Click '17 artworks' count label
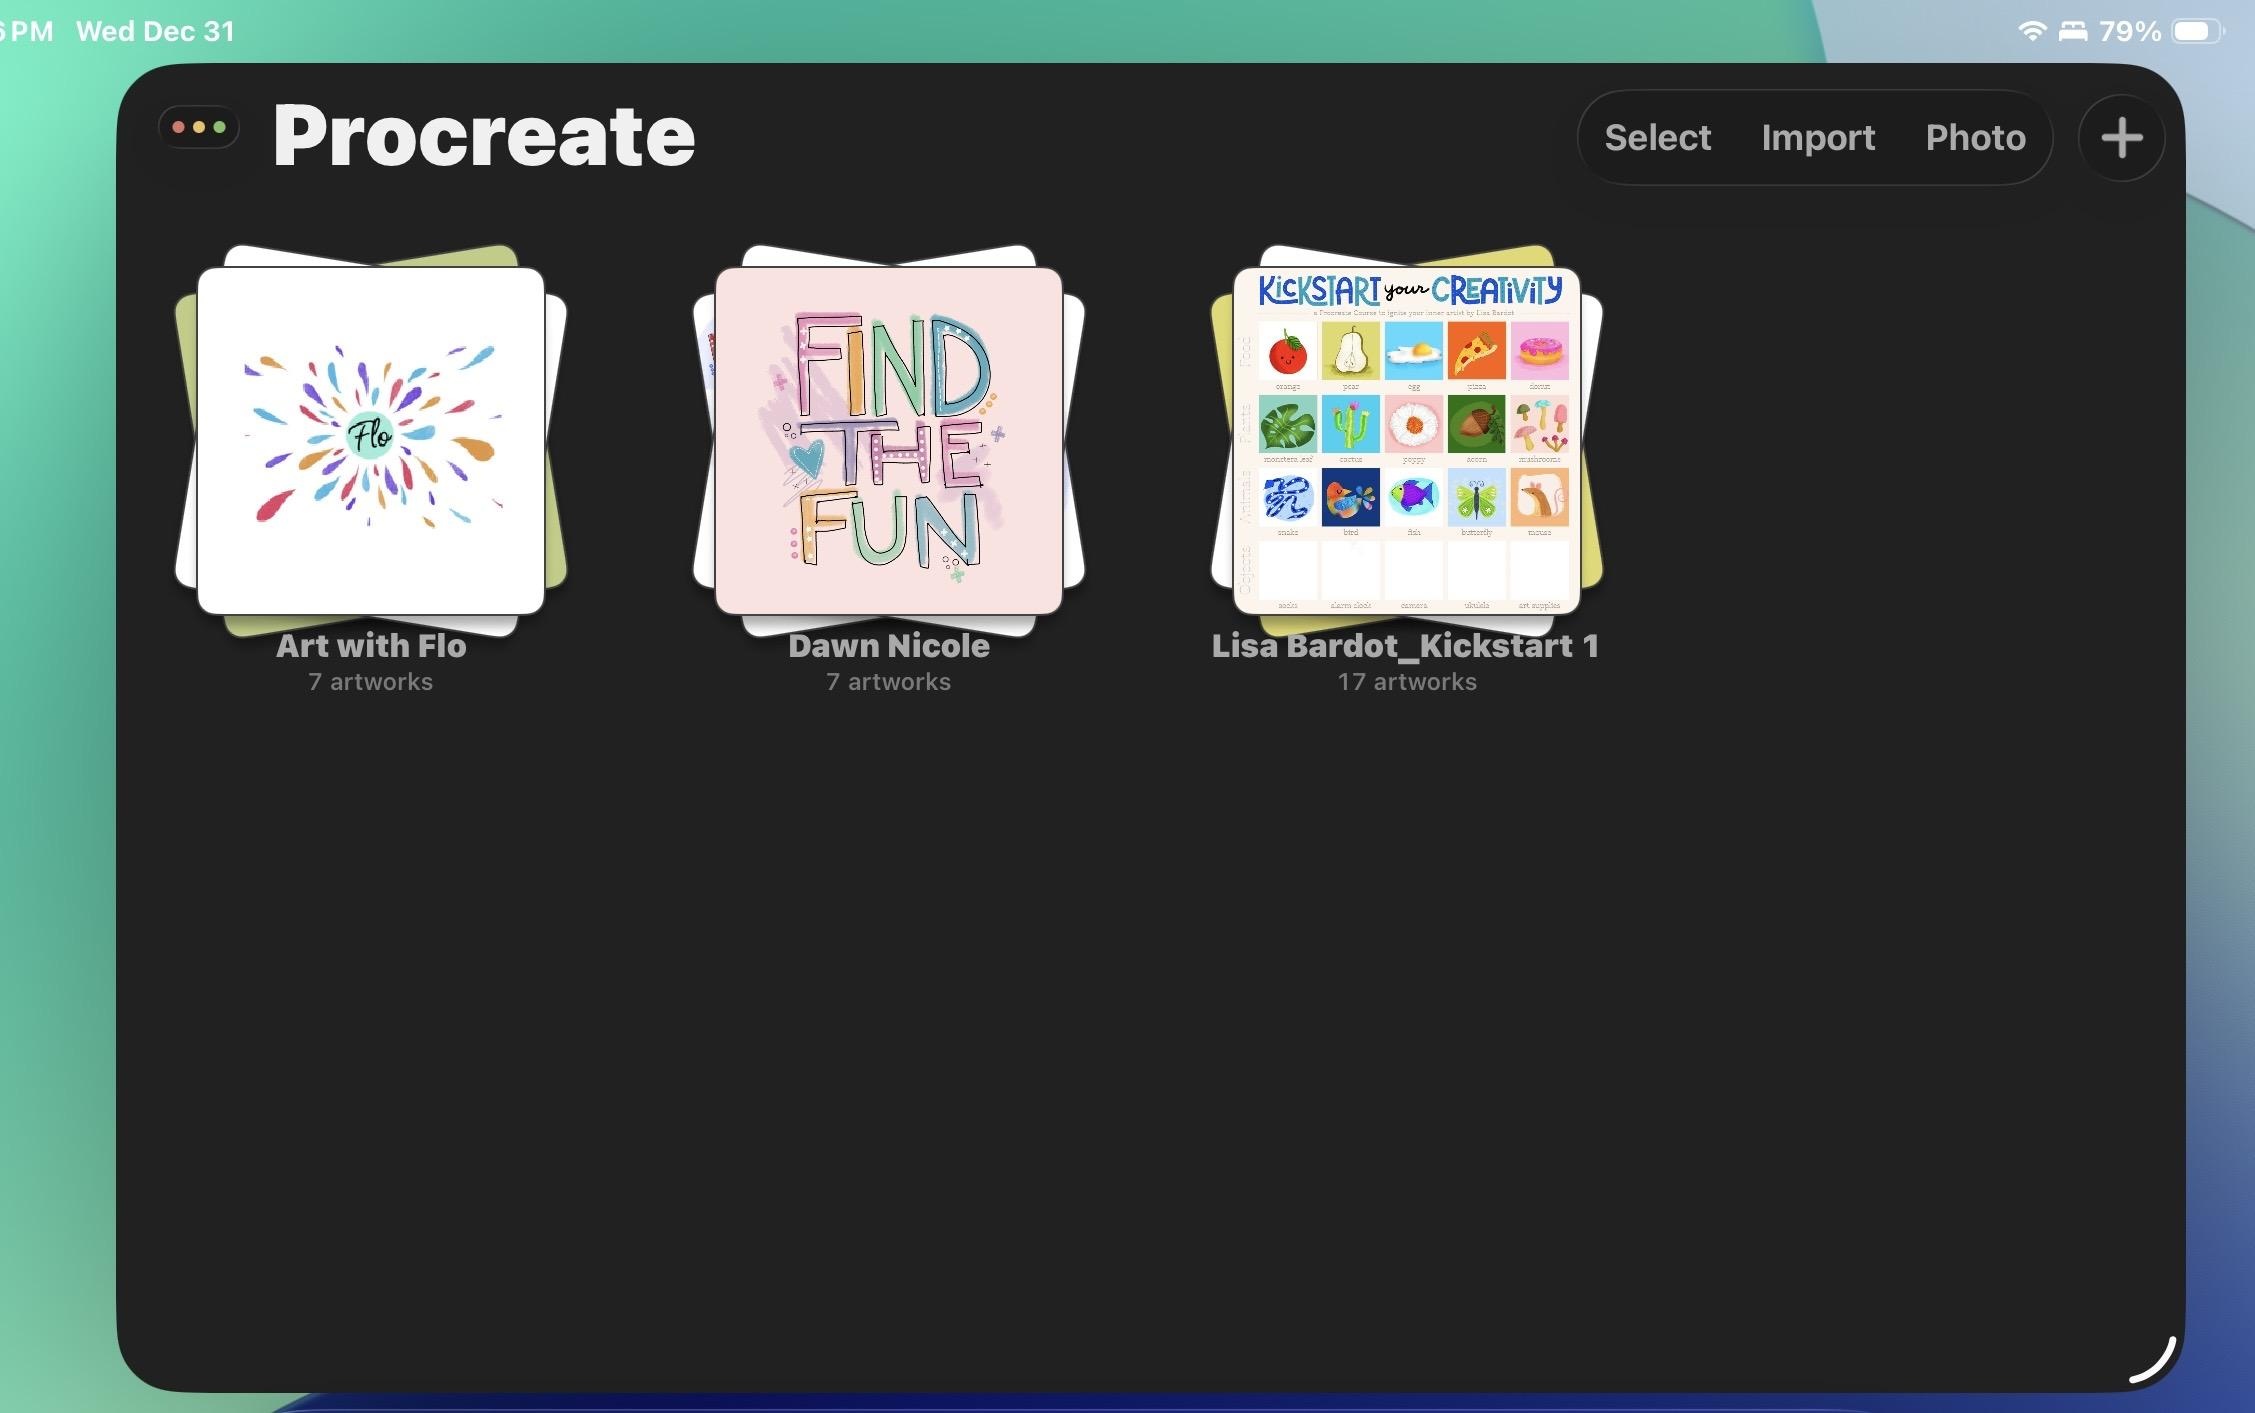2255x1413 pixels. (1407, 682)
